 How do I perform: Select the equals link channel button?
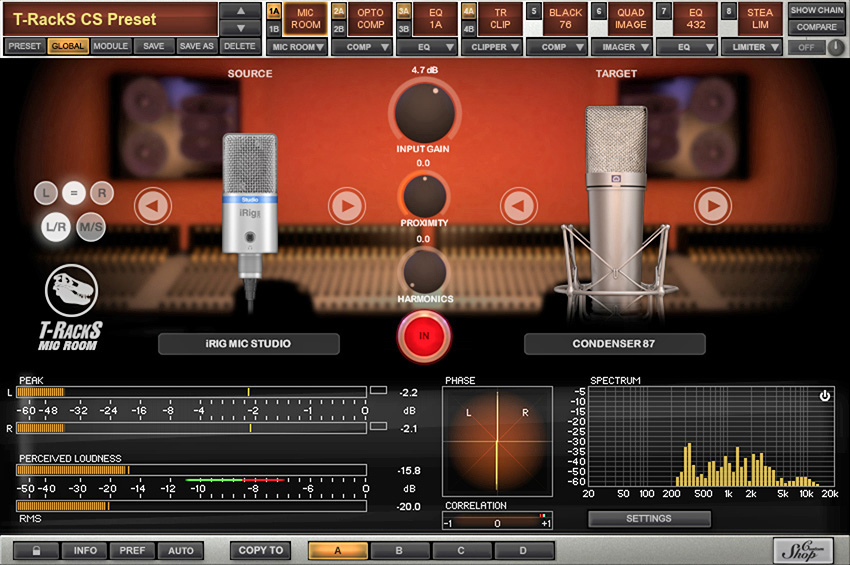click(x=74, y=193)
